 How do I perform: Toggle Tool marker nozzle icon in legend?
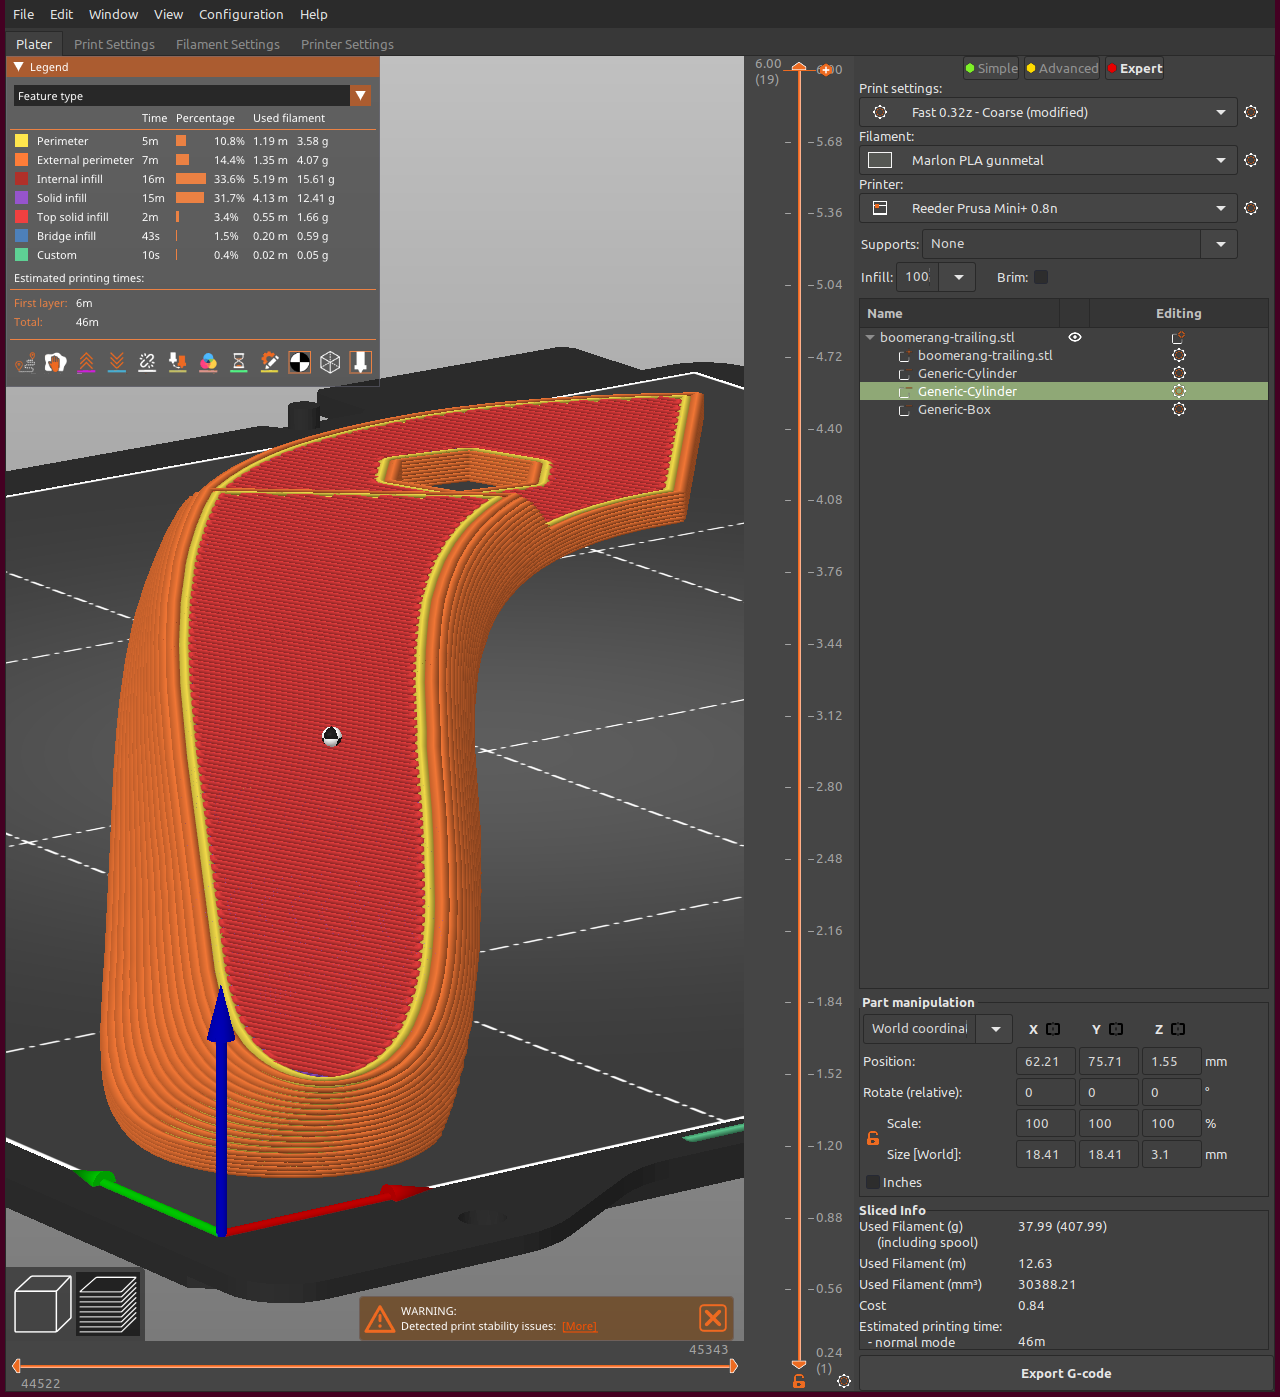[361, 362]
